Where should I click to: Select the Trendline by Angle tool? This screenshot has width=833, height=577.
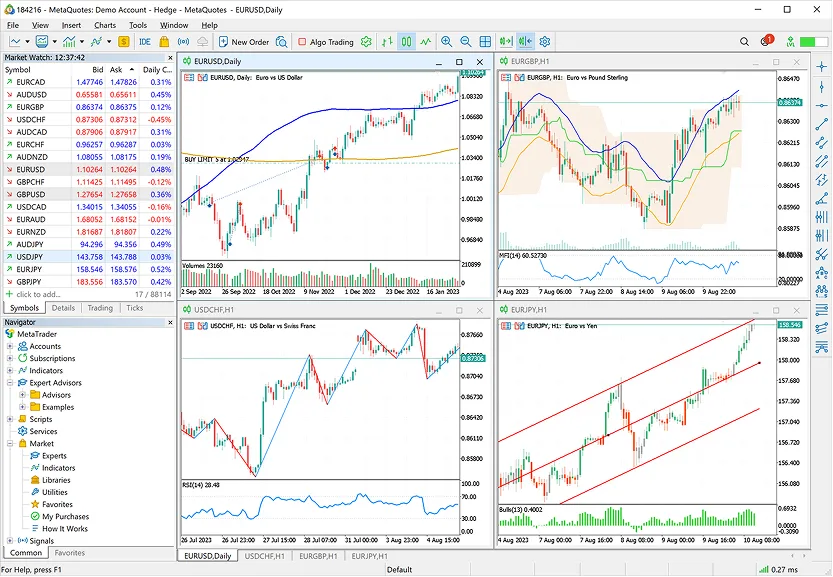tap(821, 199)
